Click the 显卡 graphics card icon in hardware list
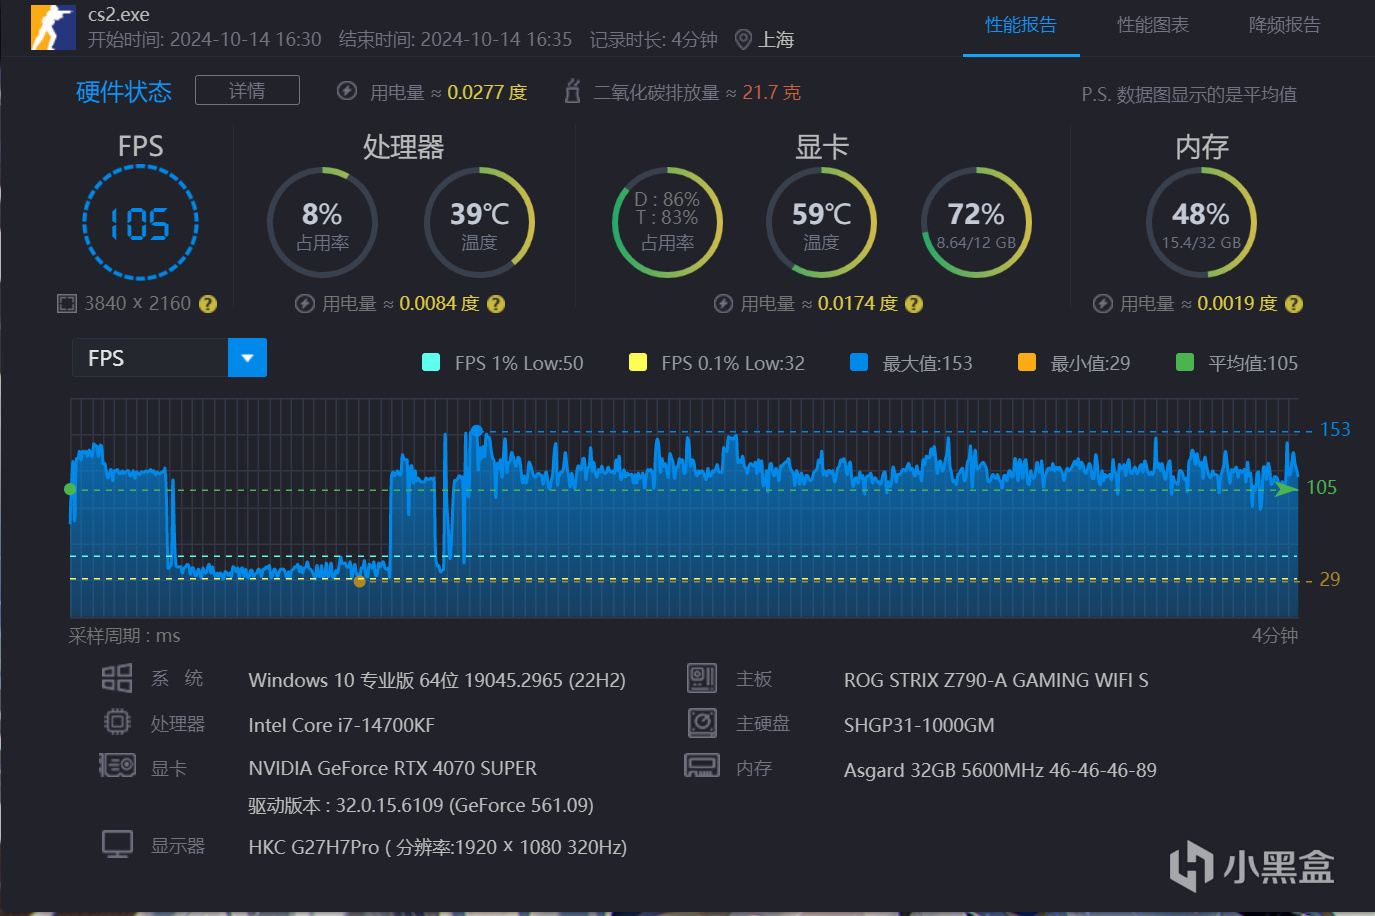 117,766
